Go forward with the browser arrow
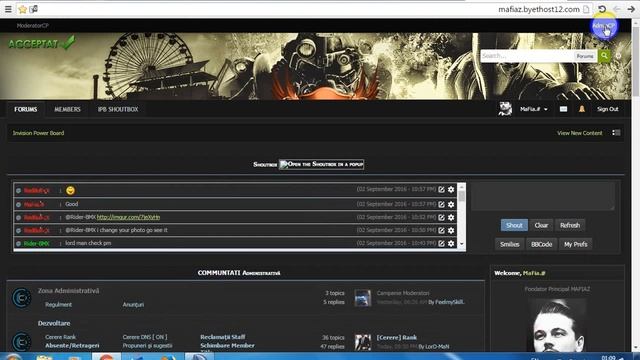Screen dimensions: 640x360 [x=631, y=9]
